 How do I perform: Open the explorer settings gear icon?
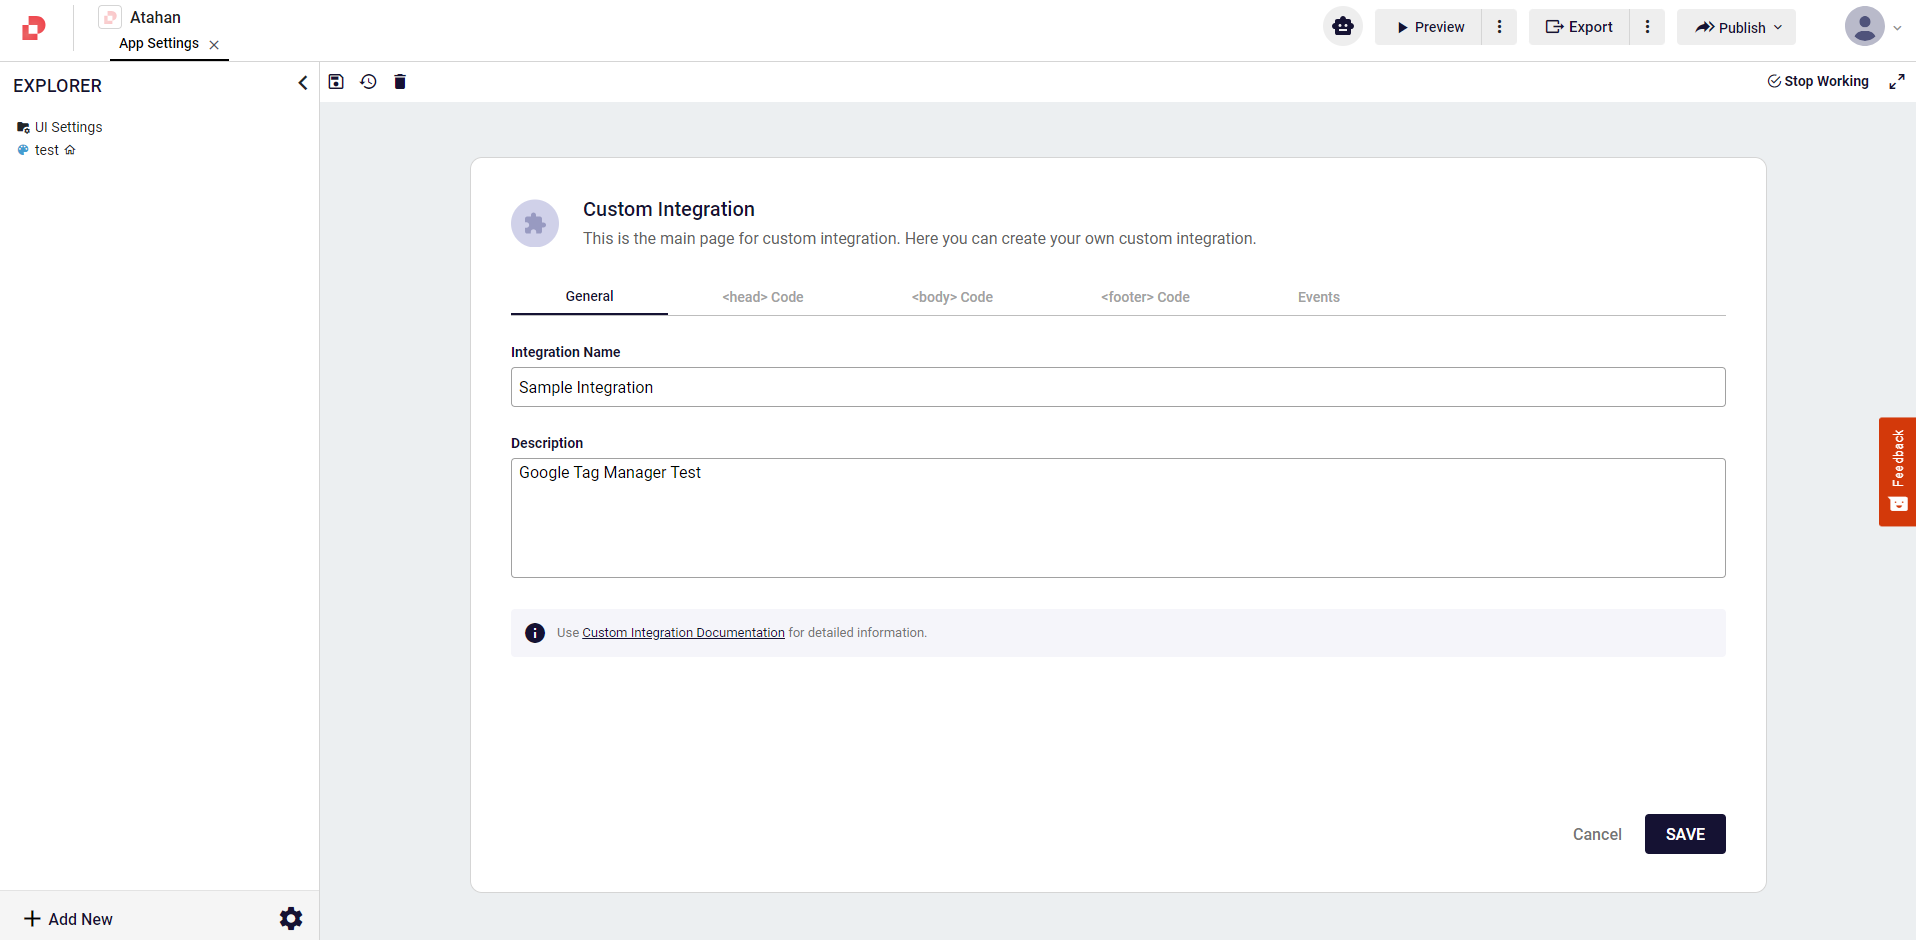click(x=291, y=918)
